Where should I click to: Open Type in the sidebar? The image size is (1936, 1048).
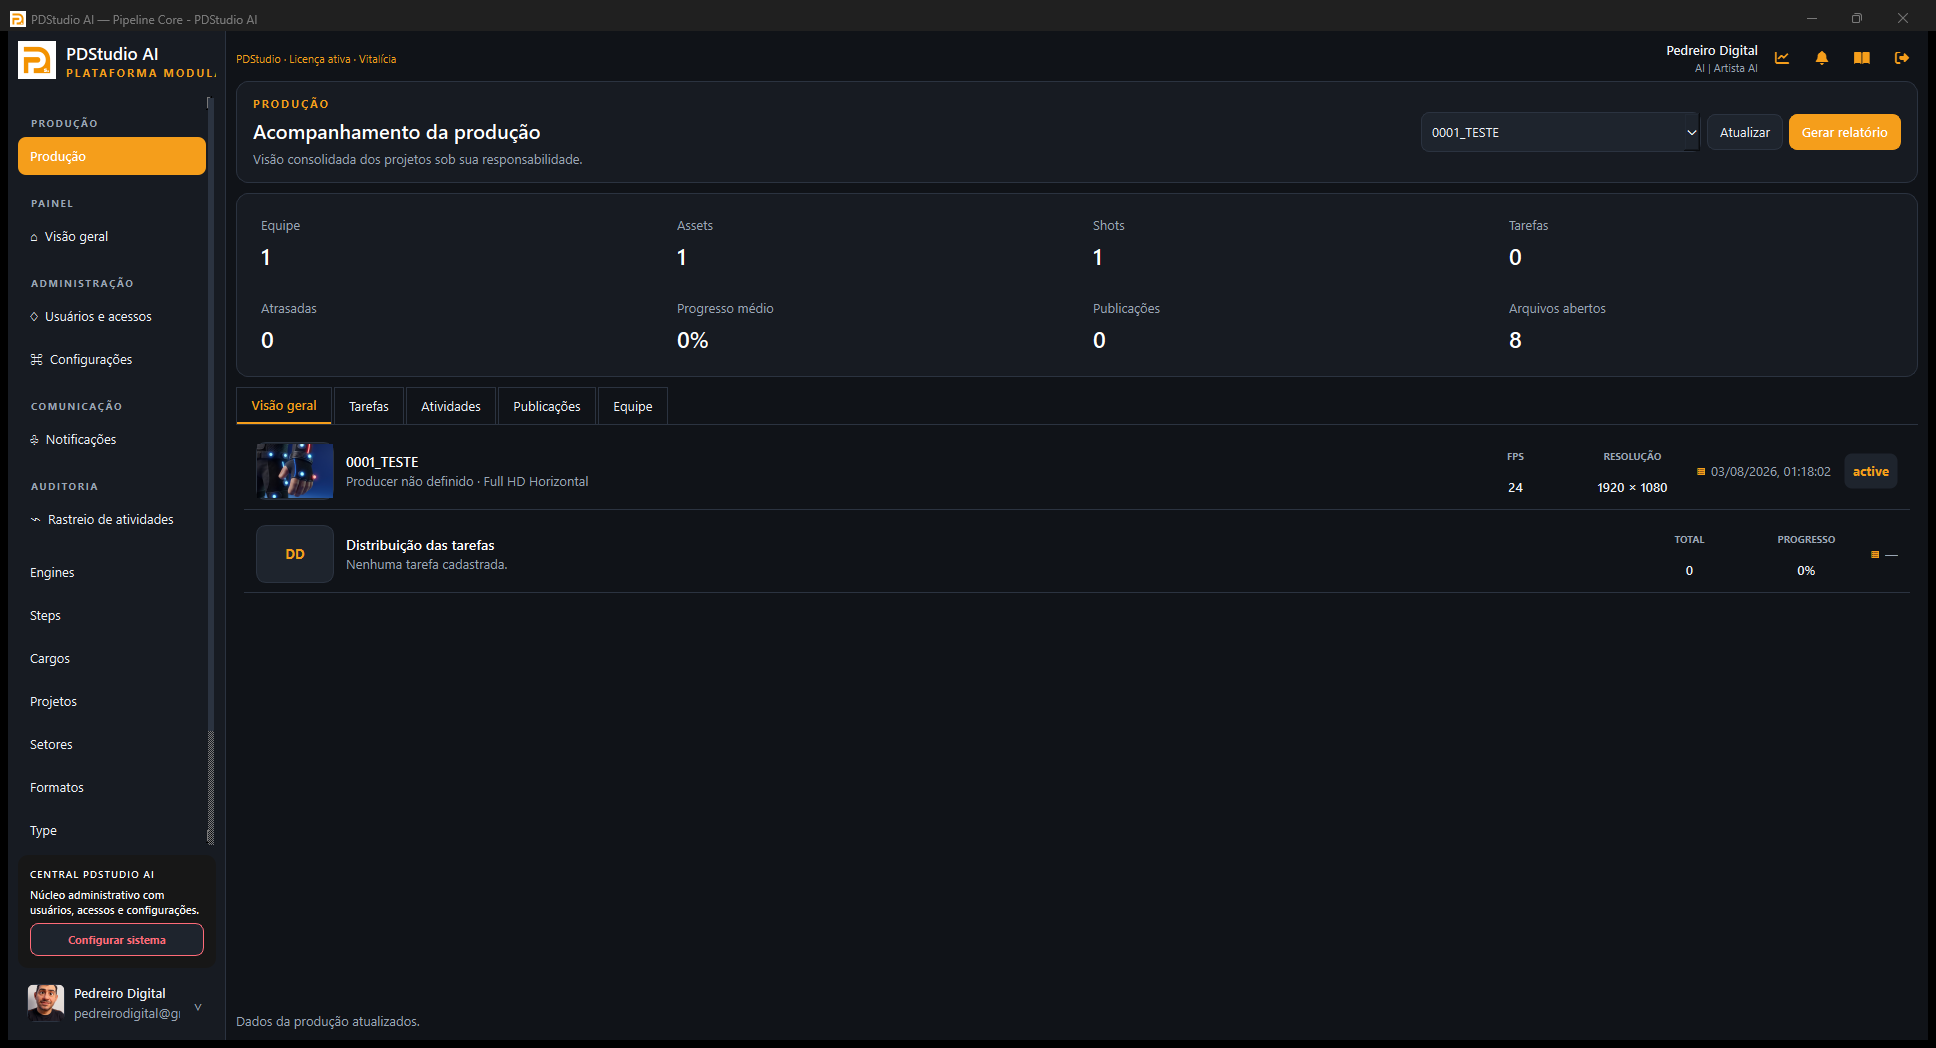(112, 830)
